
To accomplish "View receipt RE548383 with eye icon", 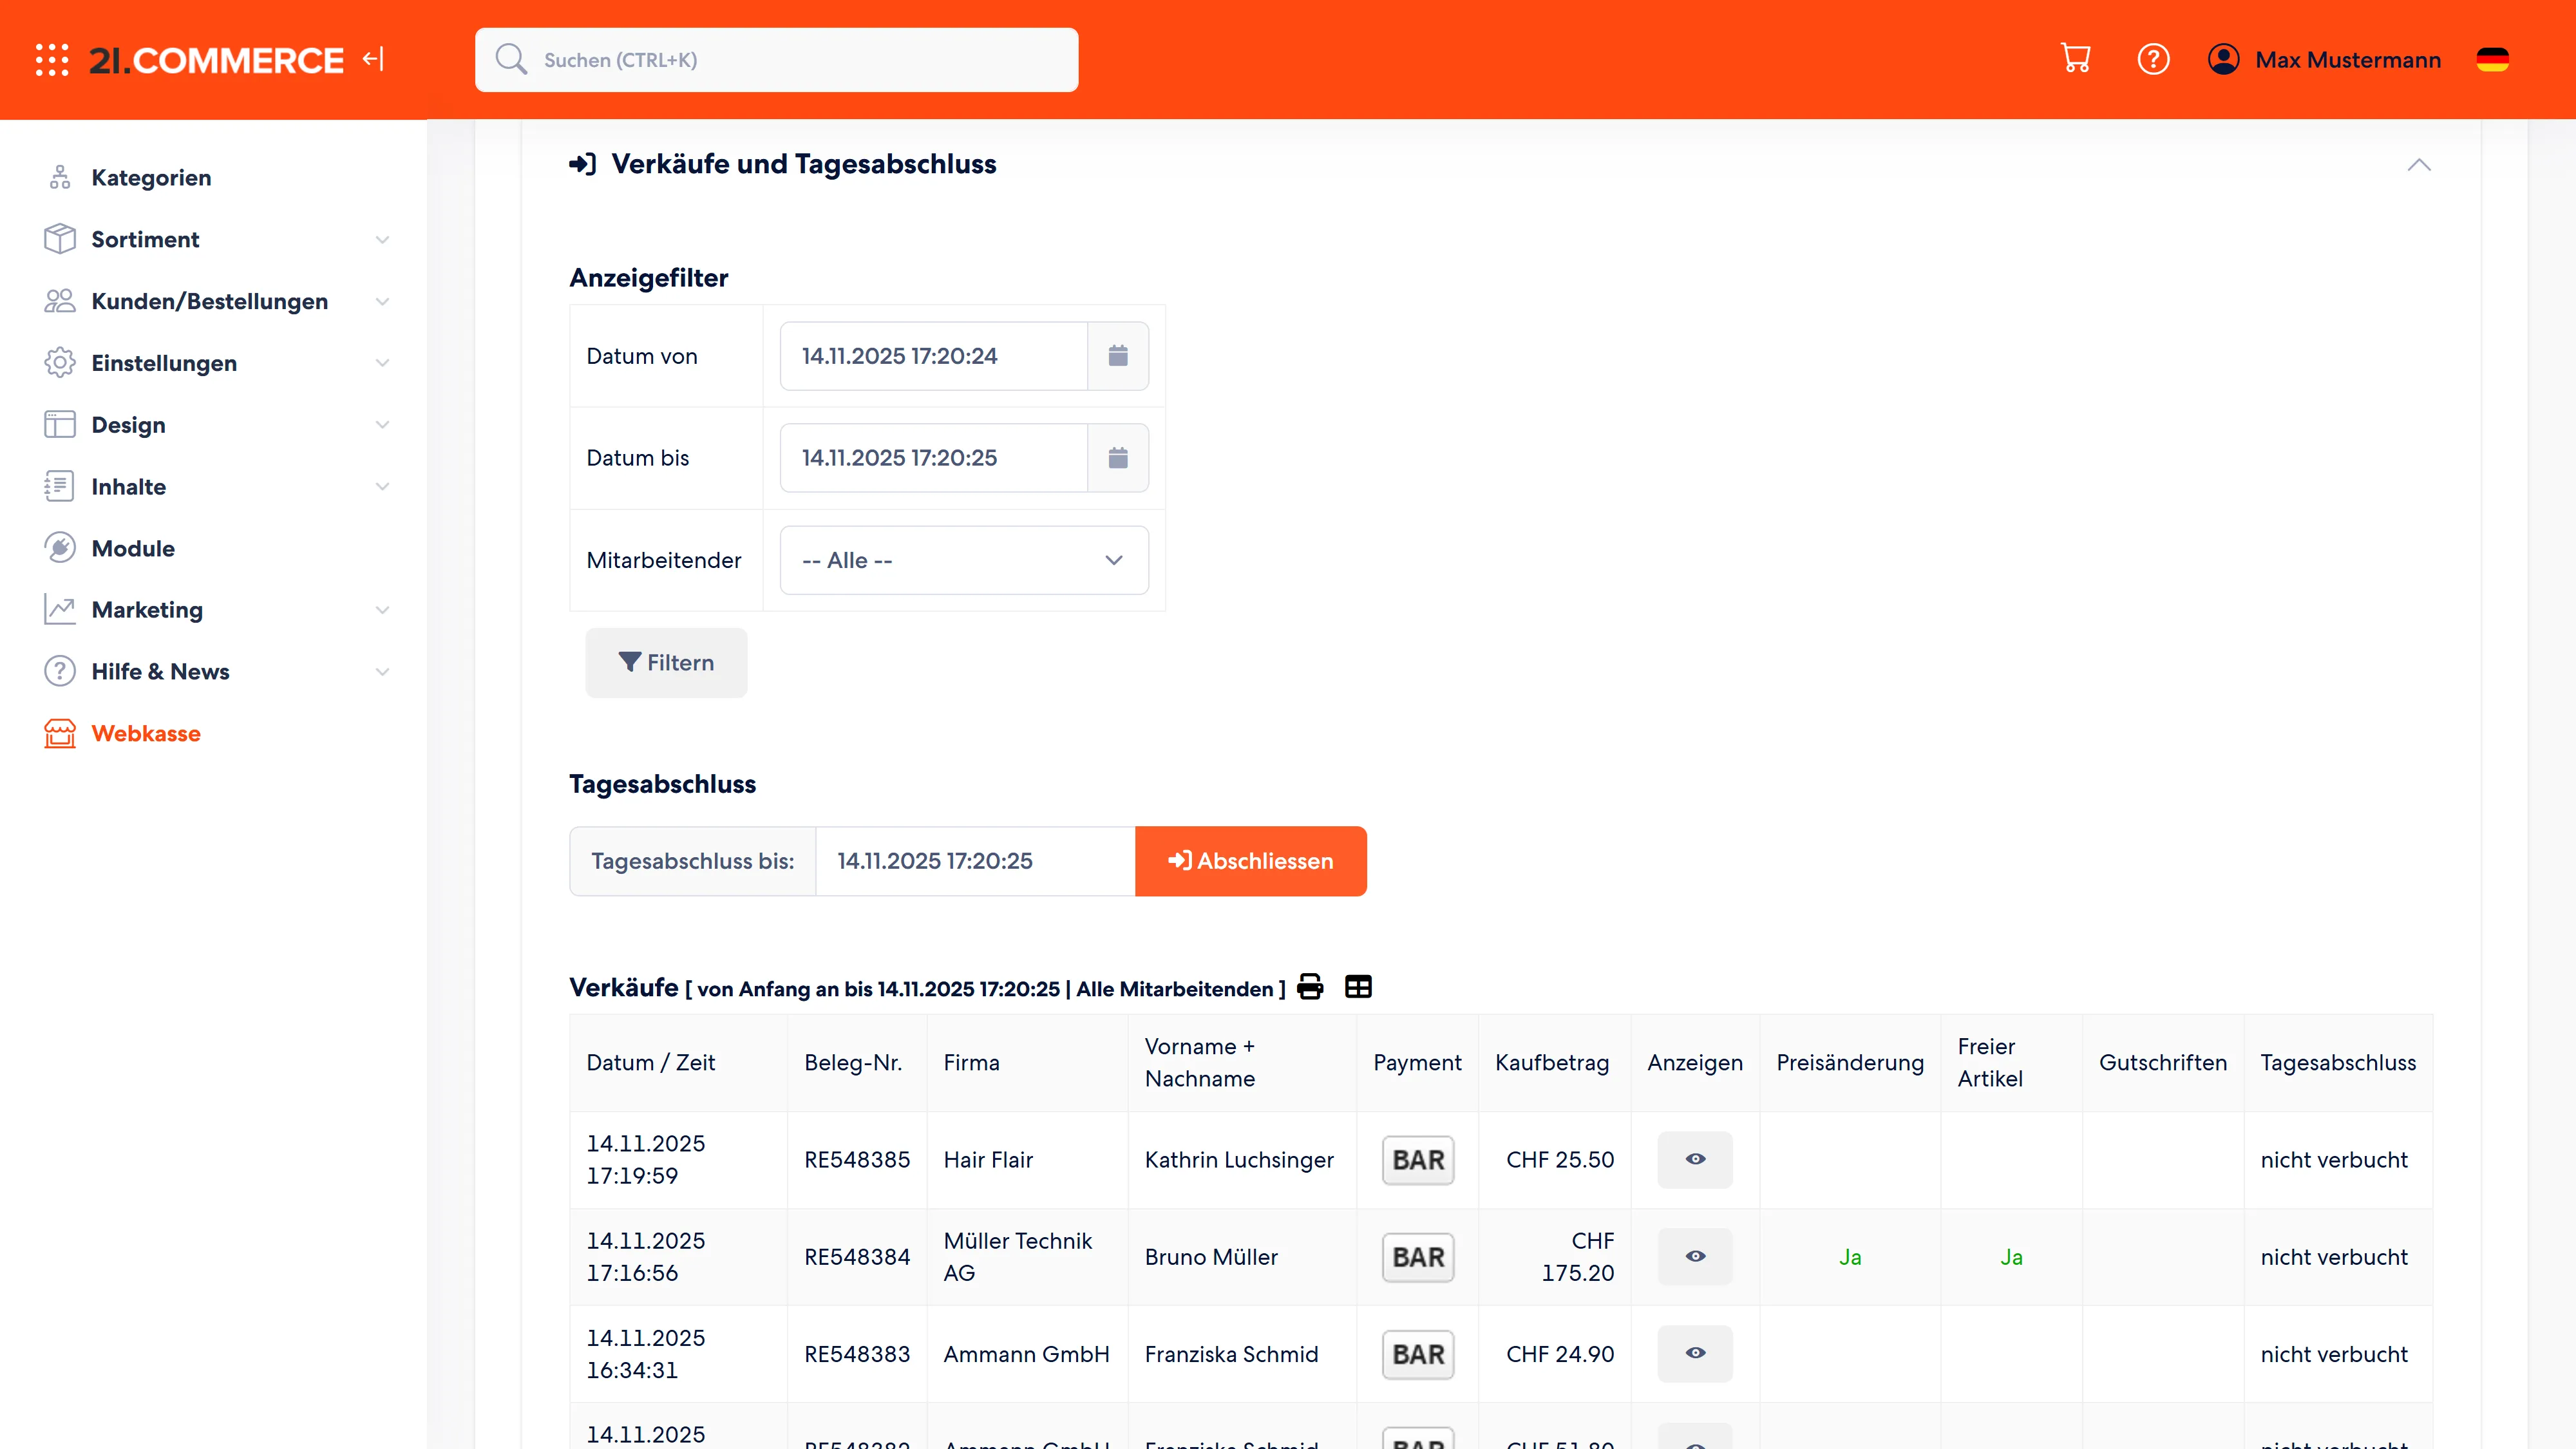I will coord(1695,1354).
